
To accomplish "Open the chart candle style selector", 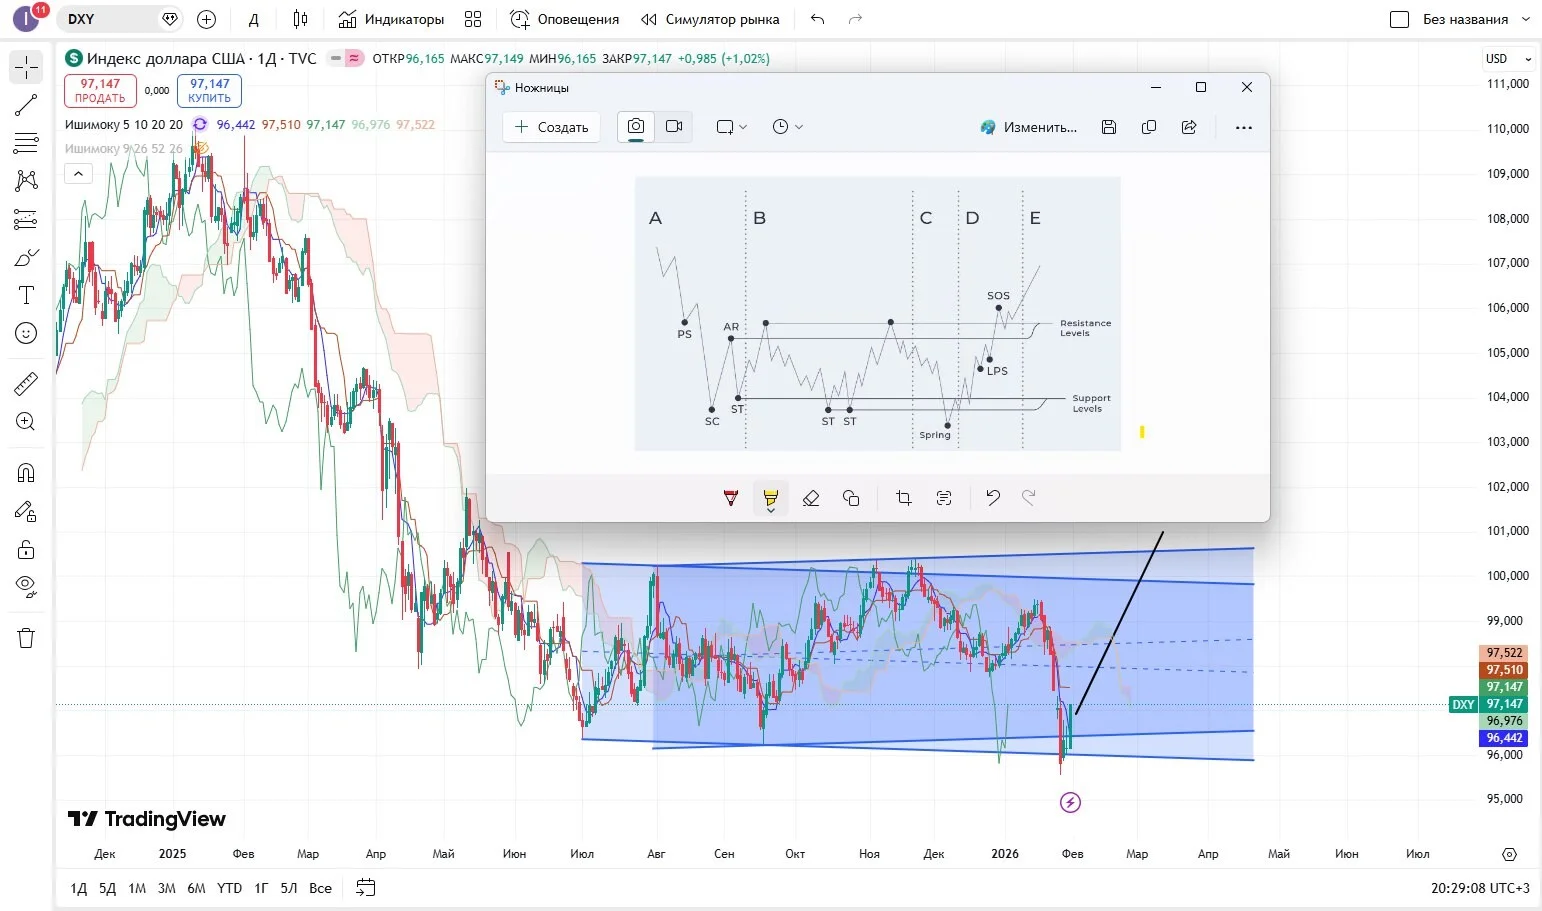I will (300, 19).
